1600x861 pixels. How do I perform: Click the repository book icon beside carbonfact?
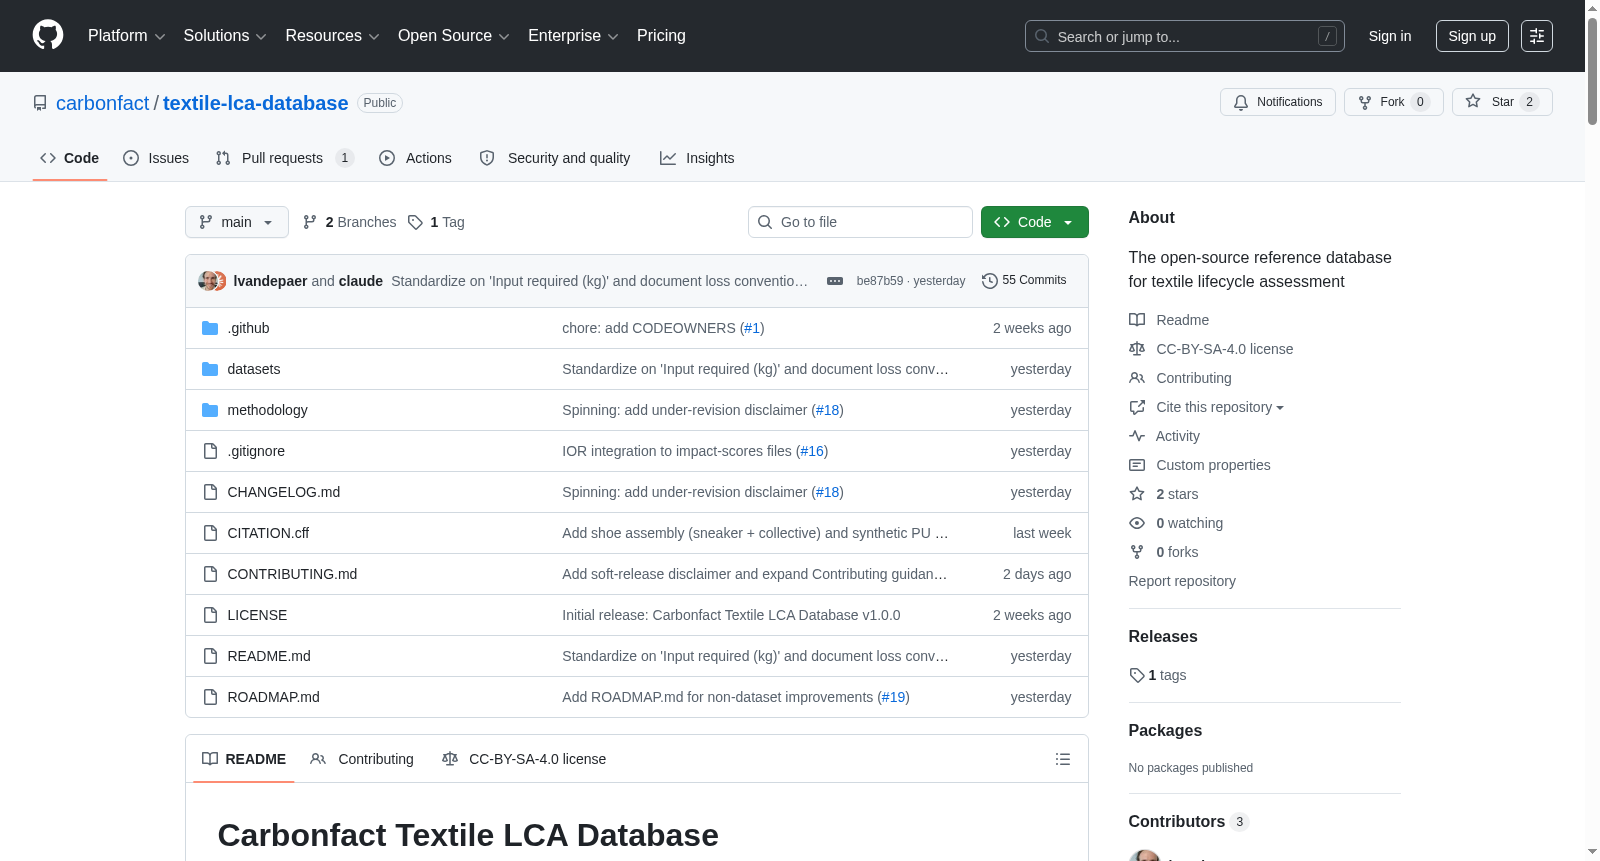coord(40,103)
